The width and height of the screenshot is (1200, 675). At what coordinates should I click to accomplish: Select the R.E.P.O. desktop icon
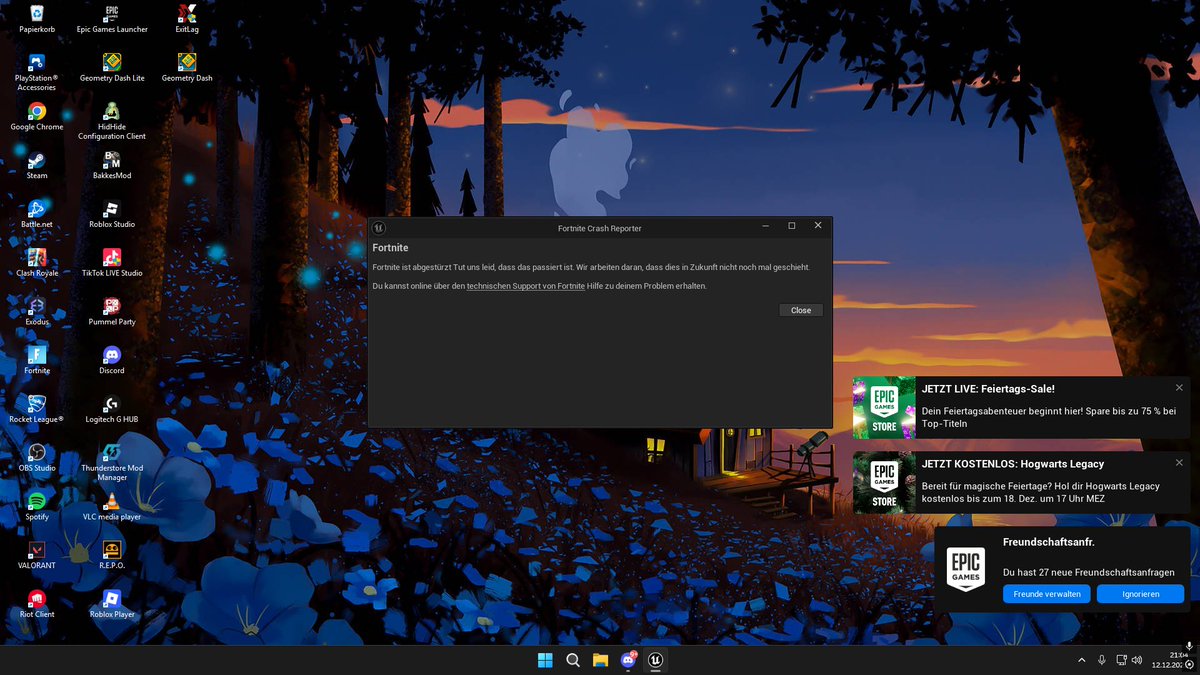coord(112,555)
